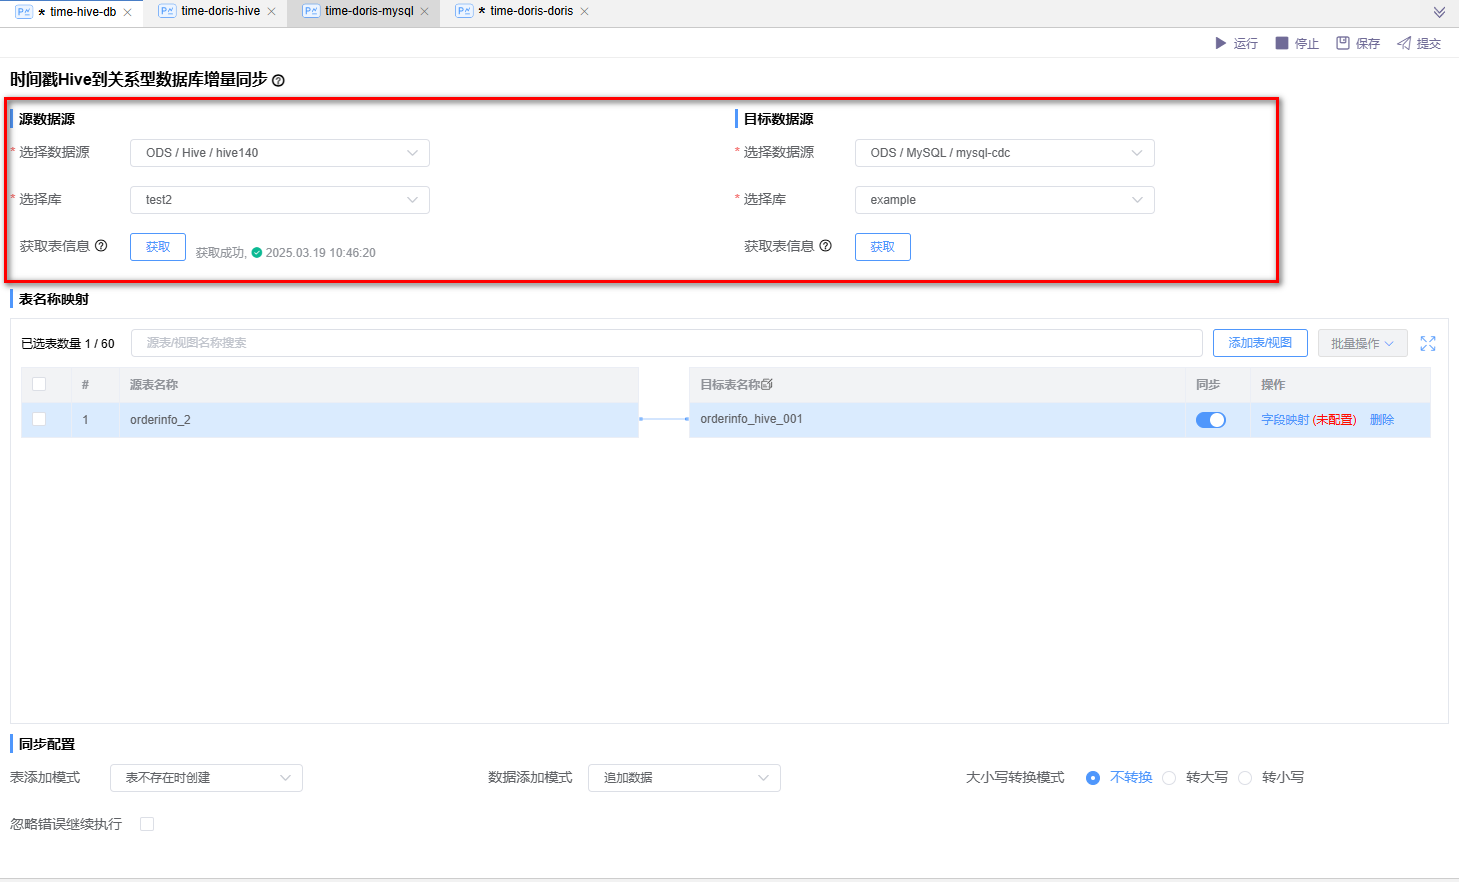
Task: Click edit icon next to 目标表名称 header
Action: point(767,385)
